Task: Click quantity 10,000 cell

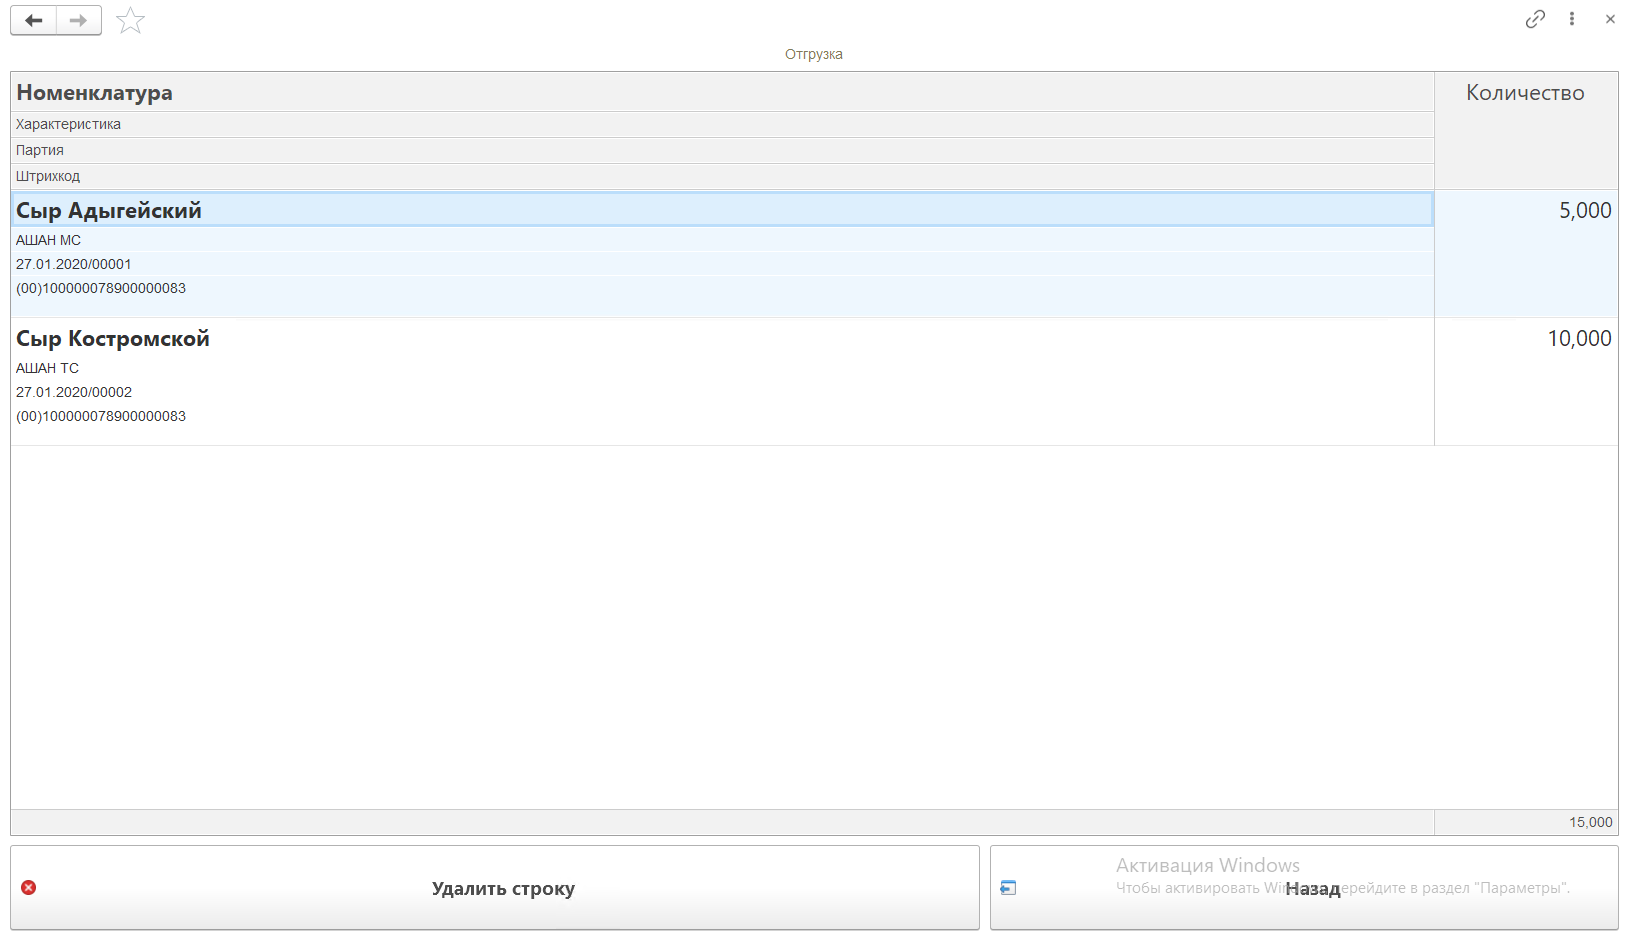Action: click(1579, 339)
